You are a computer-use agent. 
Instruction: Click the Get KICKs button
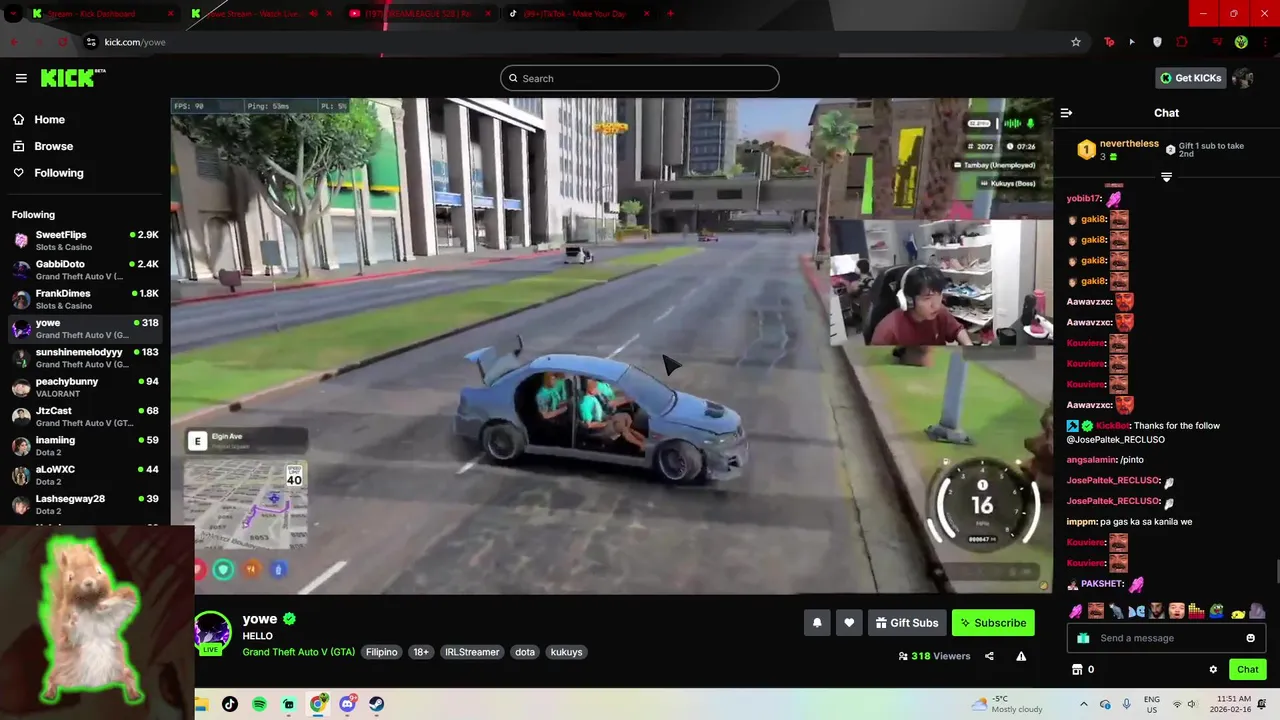click(1190, 78)
